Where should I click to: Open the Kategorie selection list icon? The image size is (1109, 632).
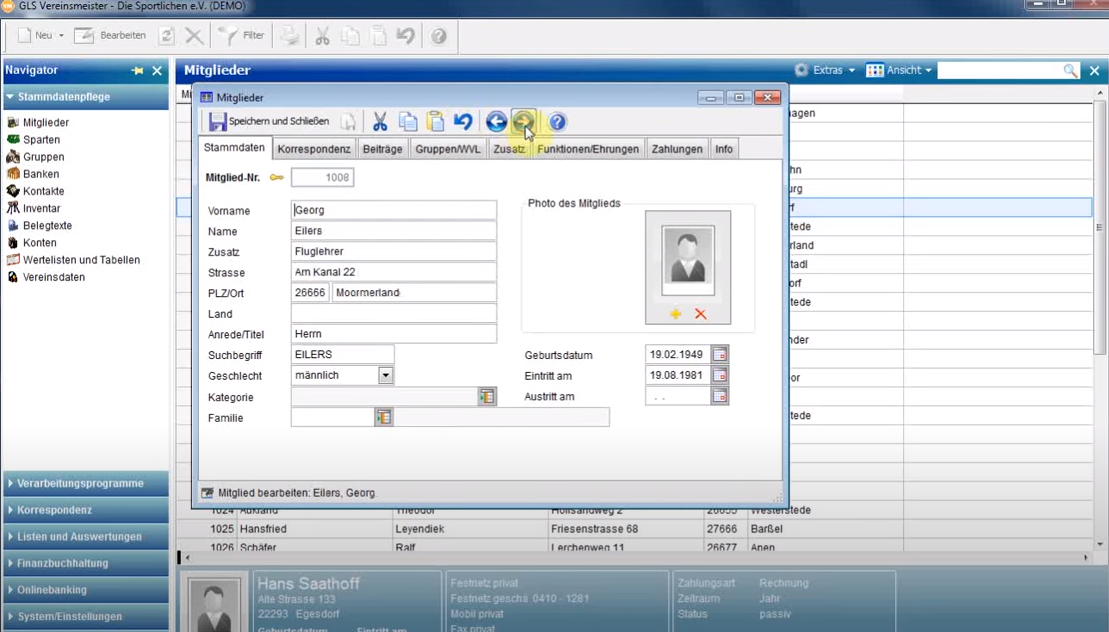coord(487,397)
